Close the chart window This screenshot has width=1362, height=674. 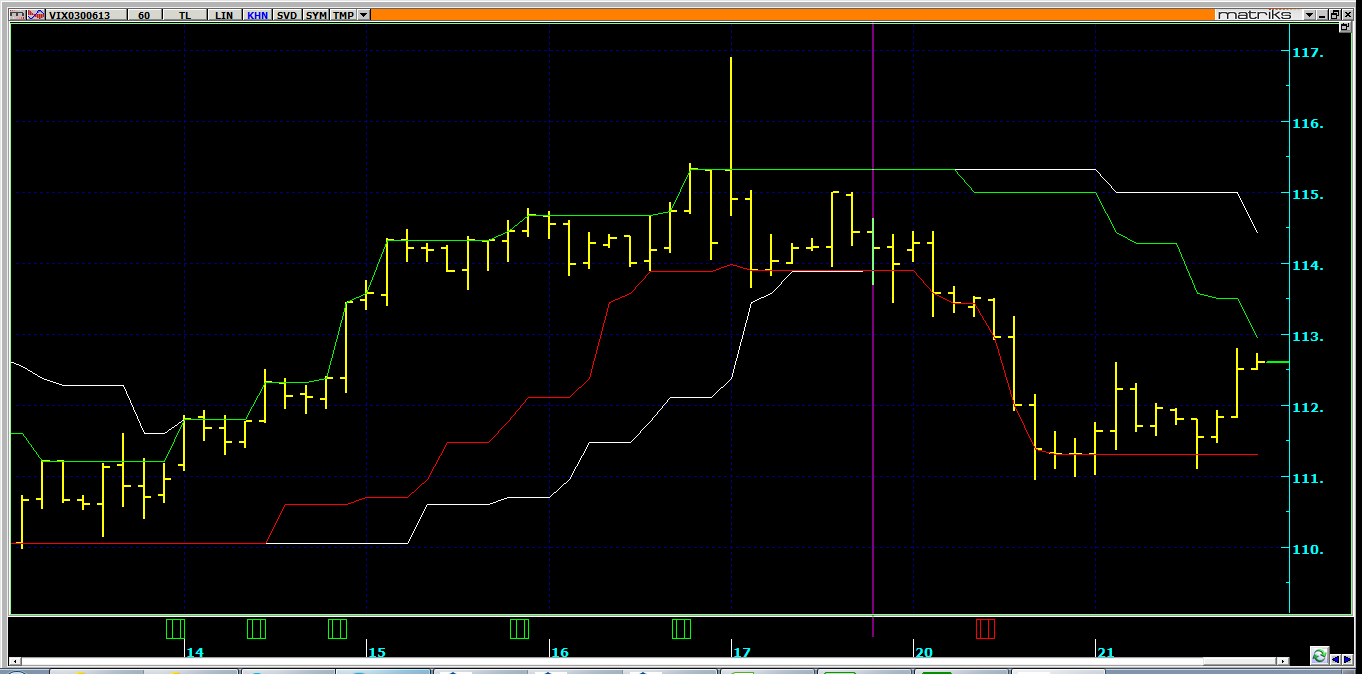[x=1347, y=15]
